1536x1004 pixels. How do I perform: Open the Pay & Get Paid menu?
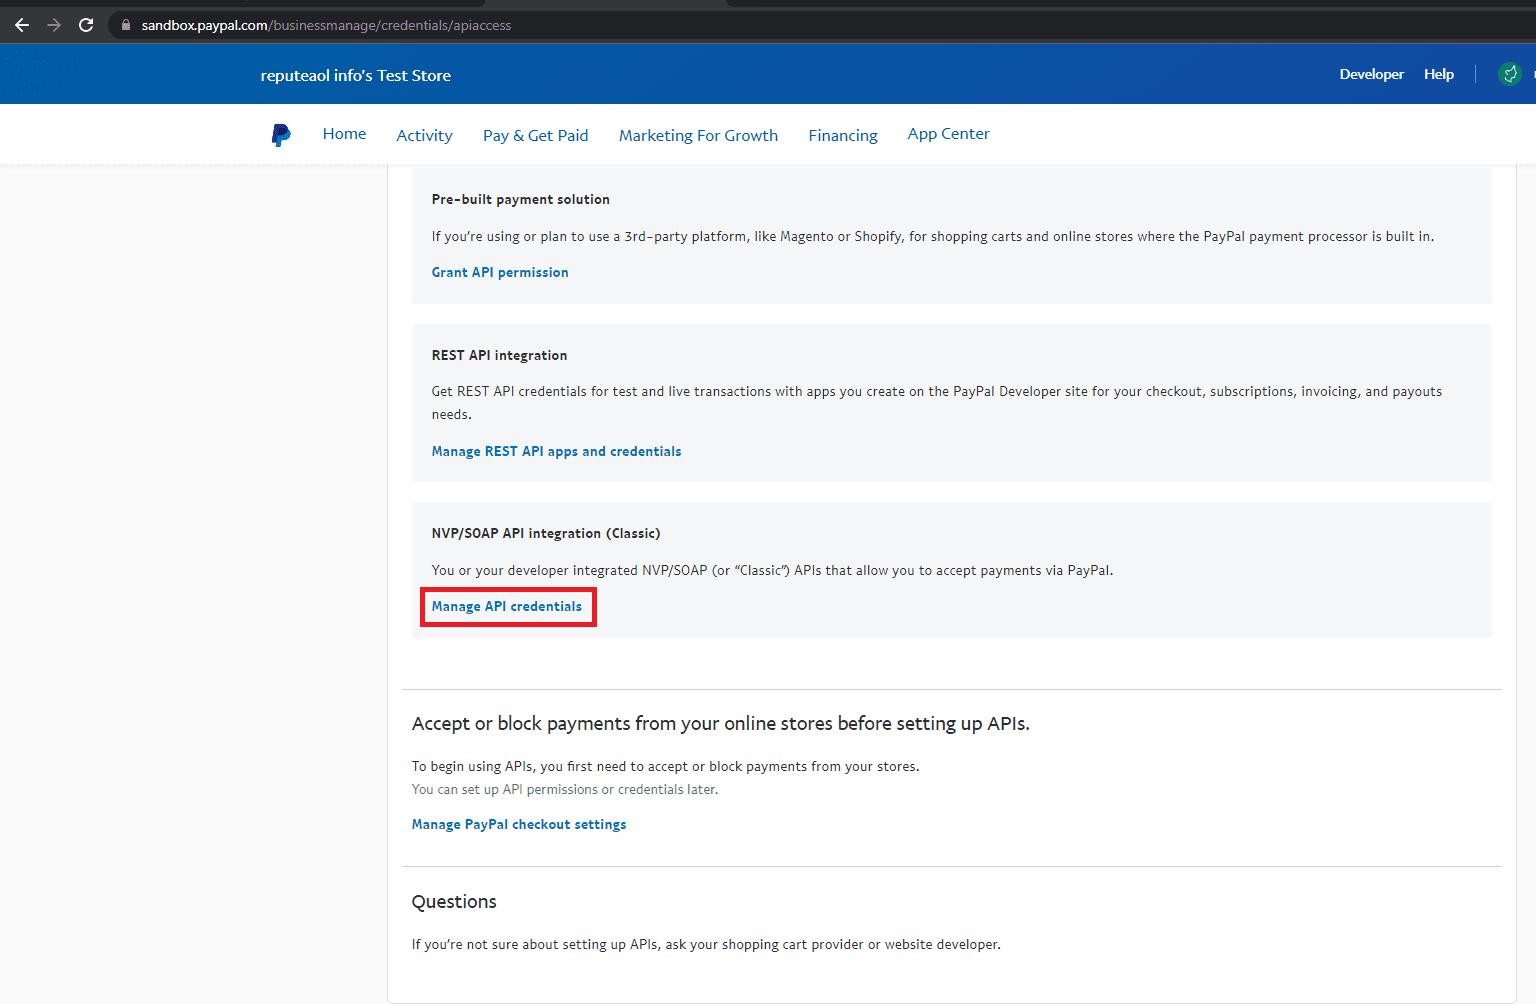click(535, 135)
